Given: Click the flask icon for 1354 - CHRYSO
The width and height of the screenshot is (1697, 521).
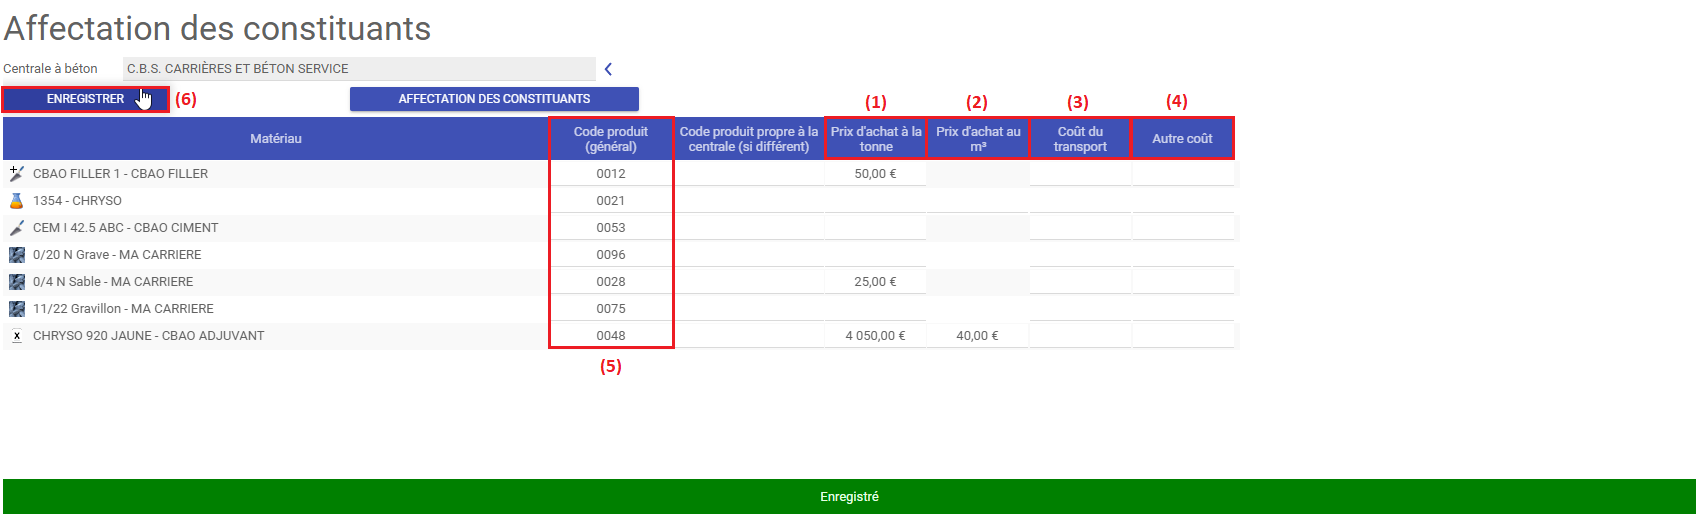Looking at the screenshot, I should click(x=16, y=200).
